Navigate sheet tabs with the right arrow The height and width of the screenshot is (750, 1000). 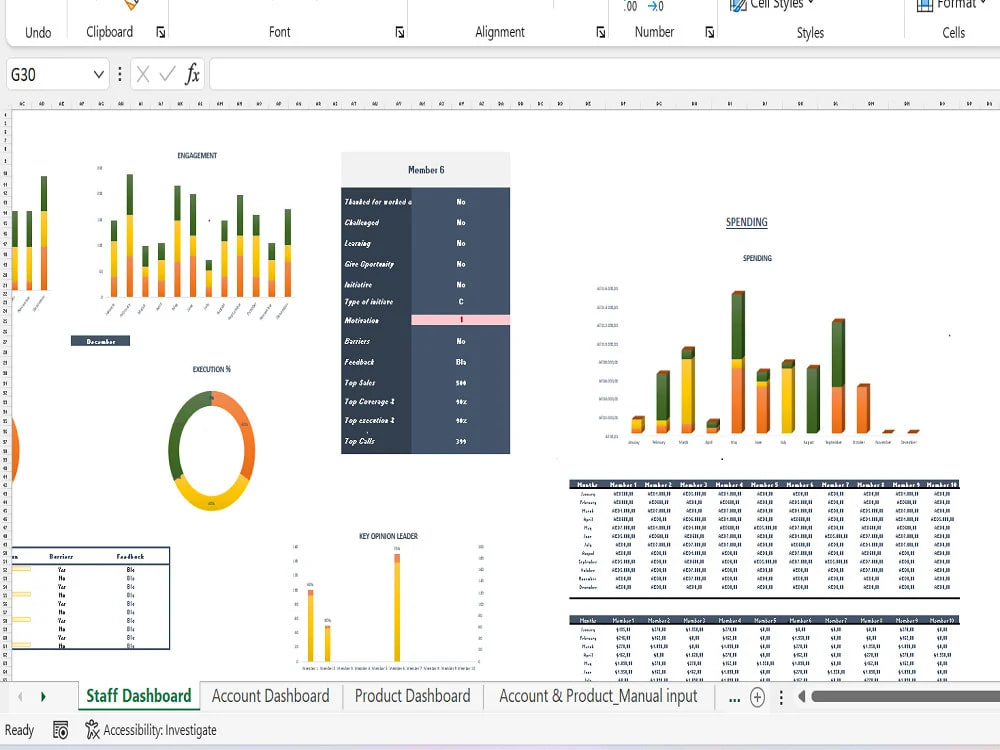(x=43, y=696)
